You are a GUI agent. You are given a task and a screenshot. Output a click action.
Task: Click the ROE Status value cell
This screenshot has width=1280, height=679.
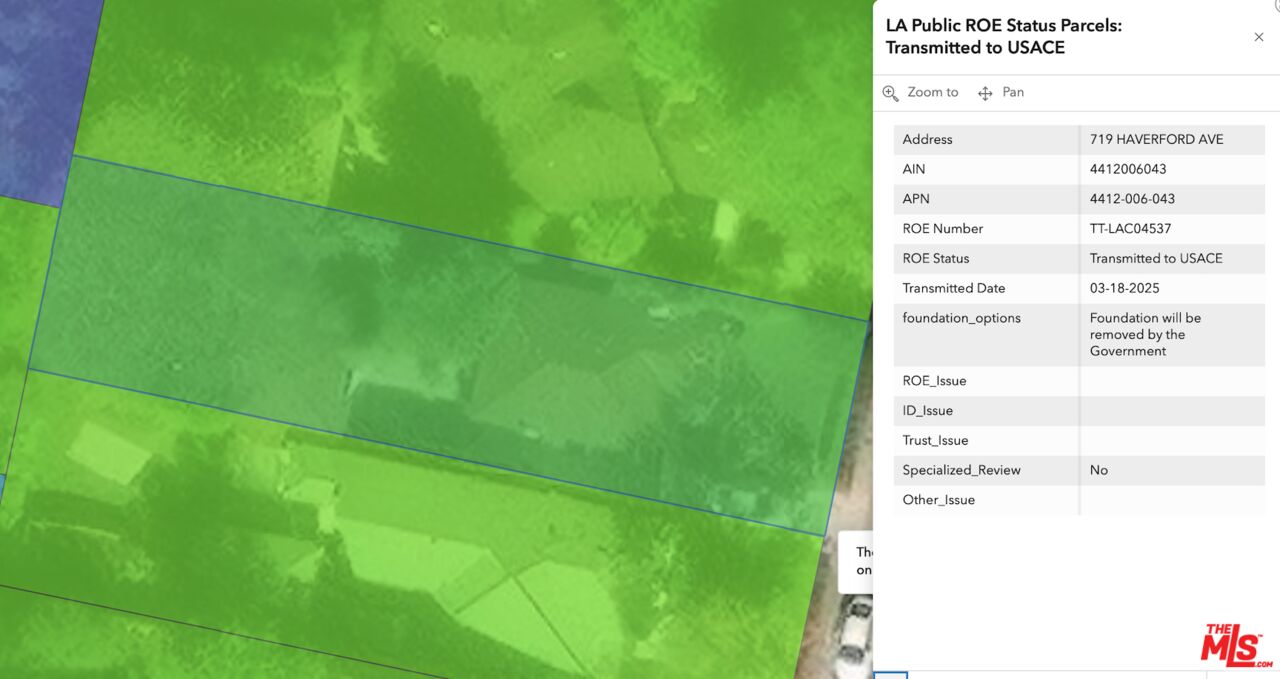pyautogui.click(x=1156, y=258)
